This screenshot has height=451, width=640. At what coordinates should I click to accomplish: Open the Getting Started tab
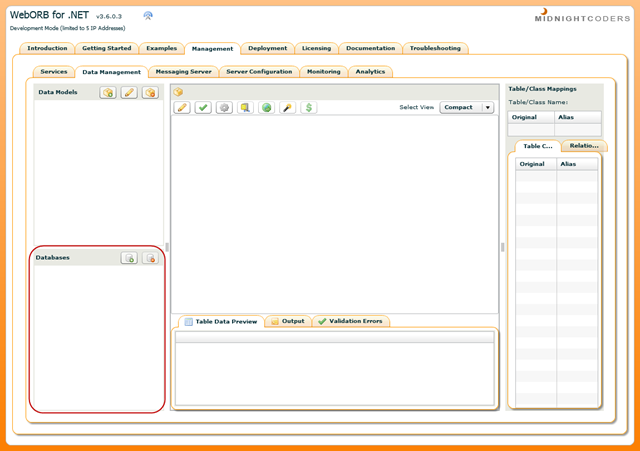pyautogui.click(x=107, y=48)
